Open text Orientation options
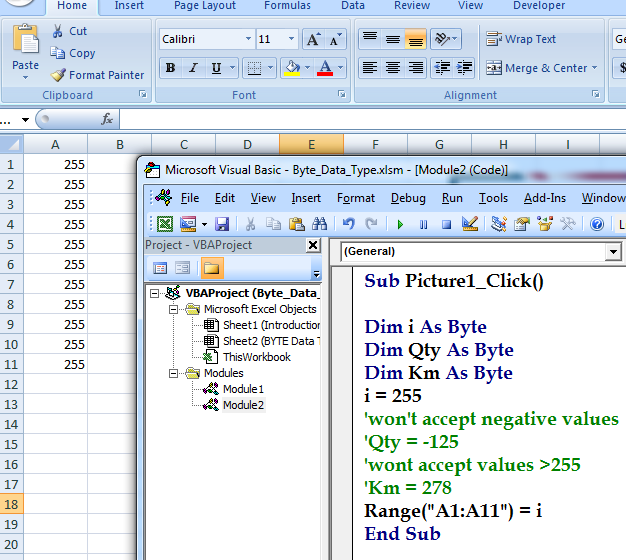The width and height of the screenshot is (632, 560). coord(445,39)
